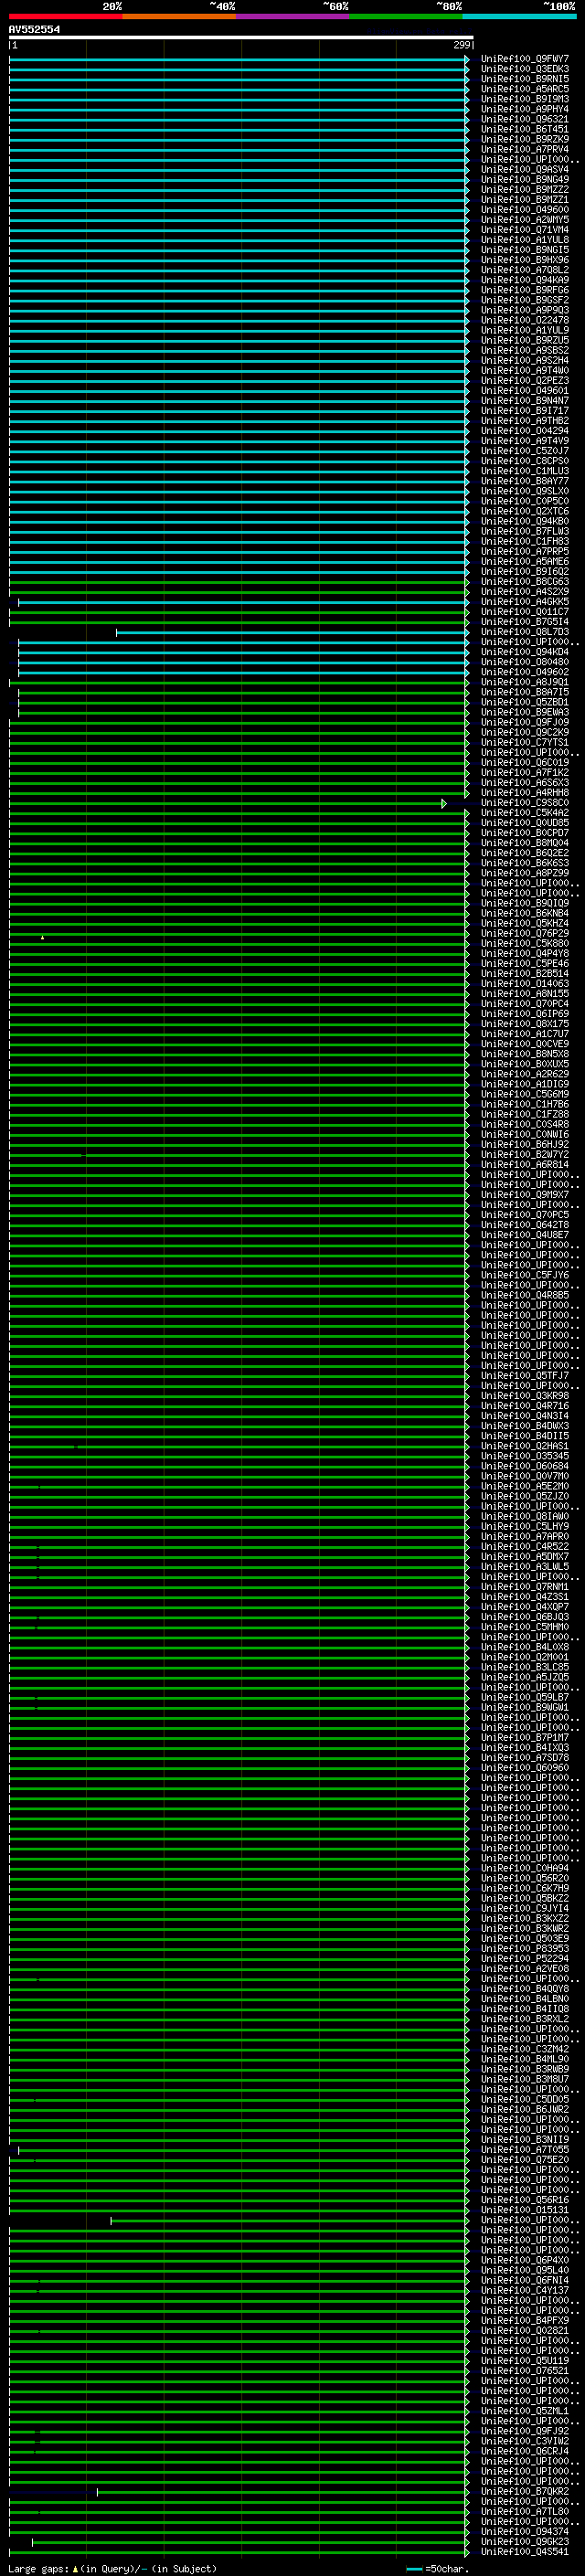Select the UniRef100_B9HX96 label

coord(525,260)
